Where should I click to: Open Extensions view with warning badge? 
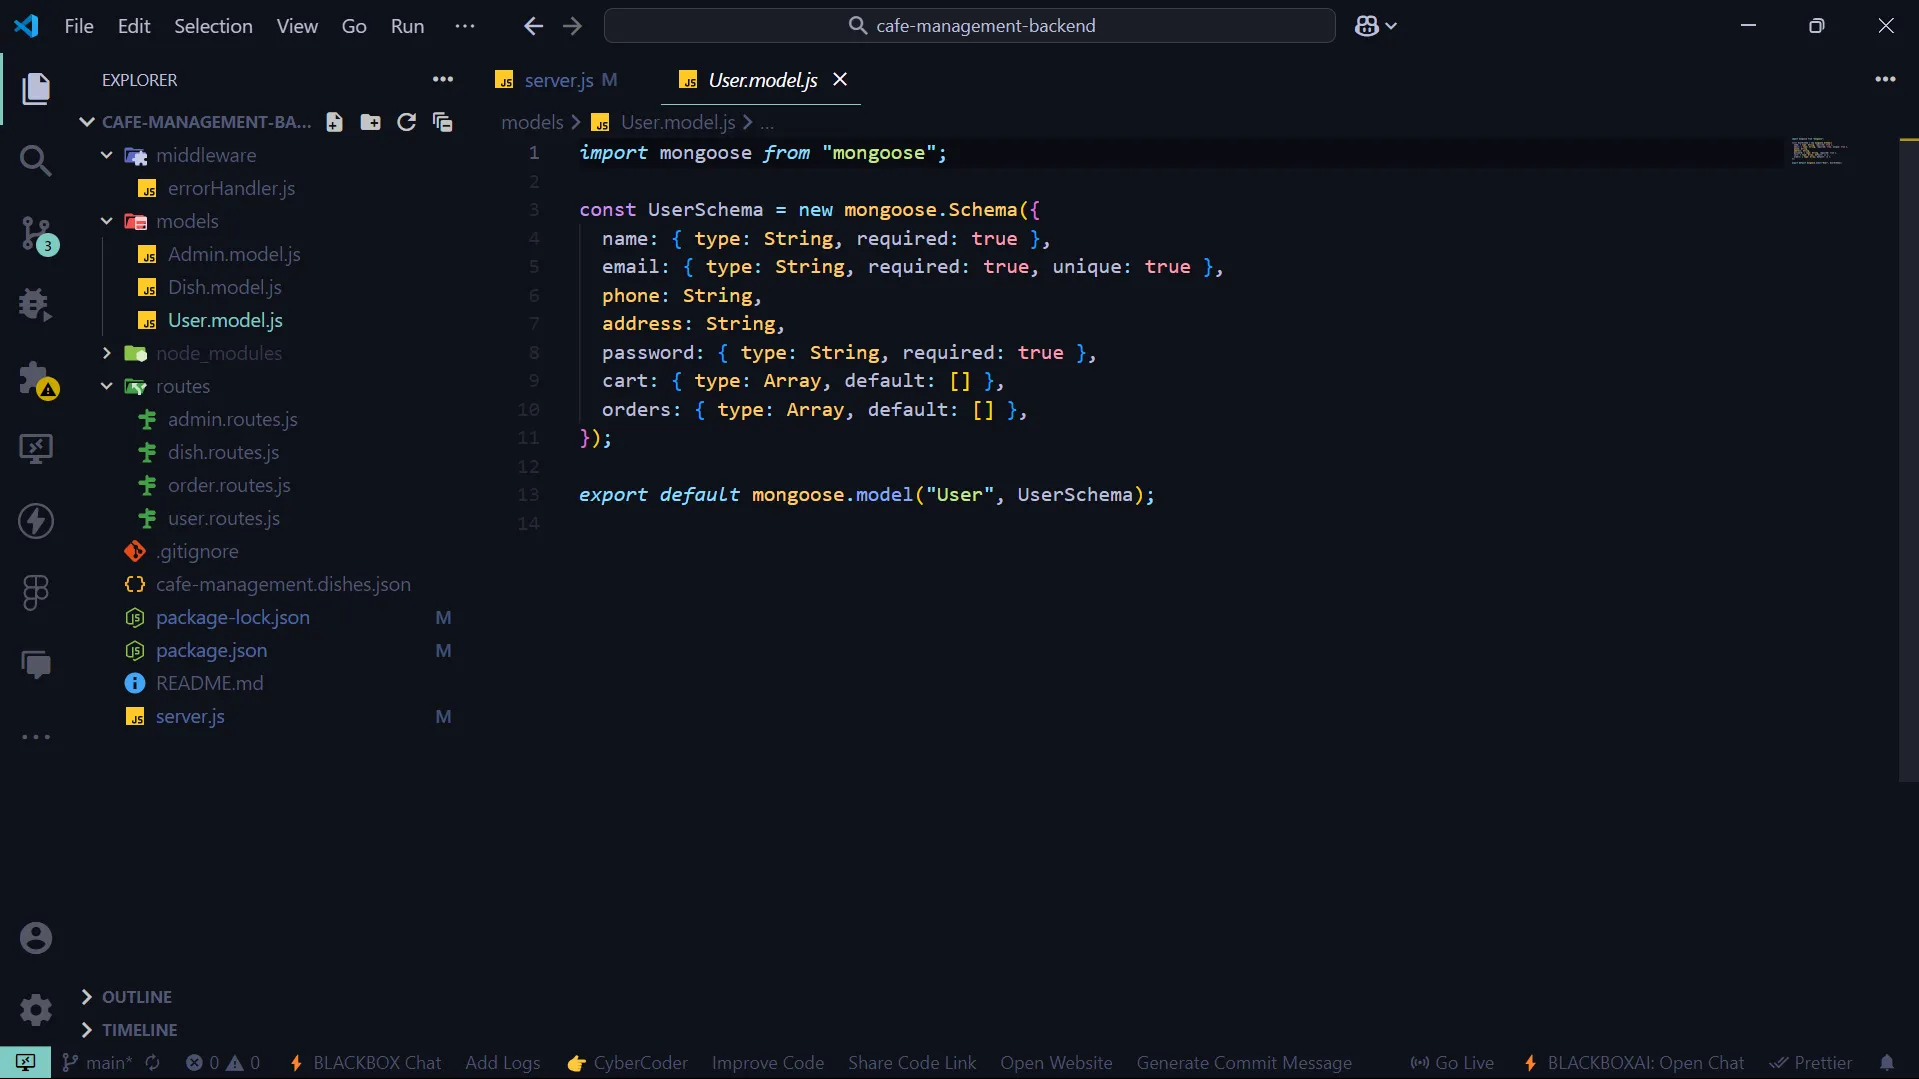38,379
